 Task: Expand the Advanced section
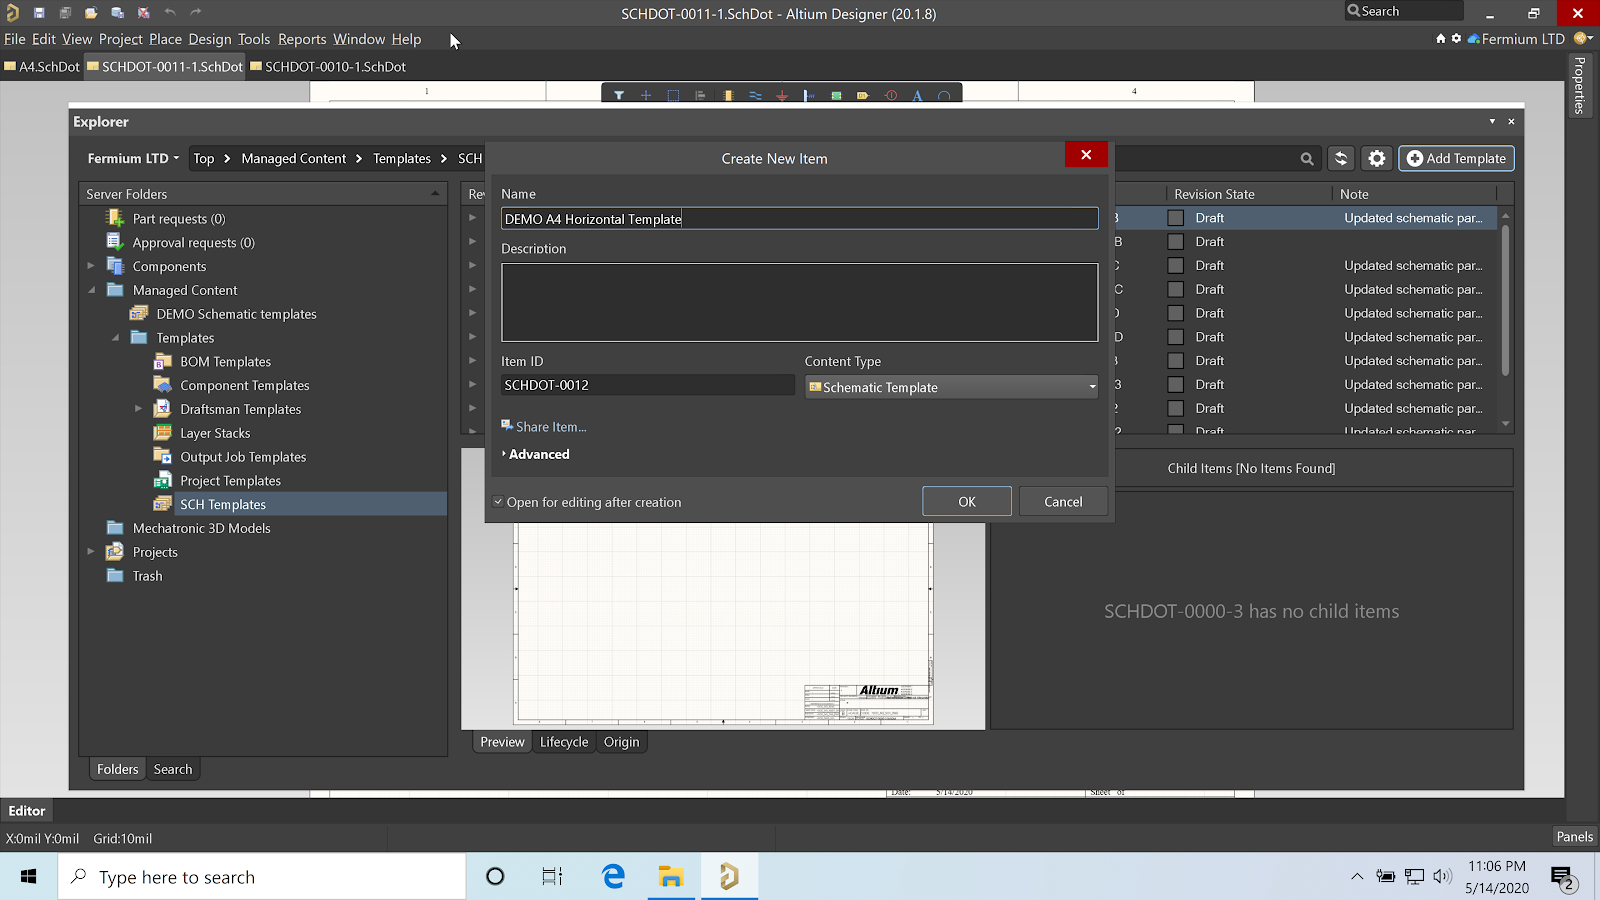tap(535, 454)
